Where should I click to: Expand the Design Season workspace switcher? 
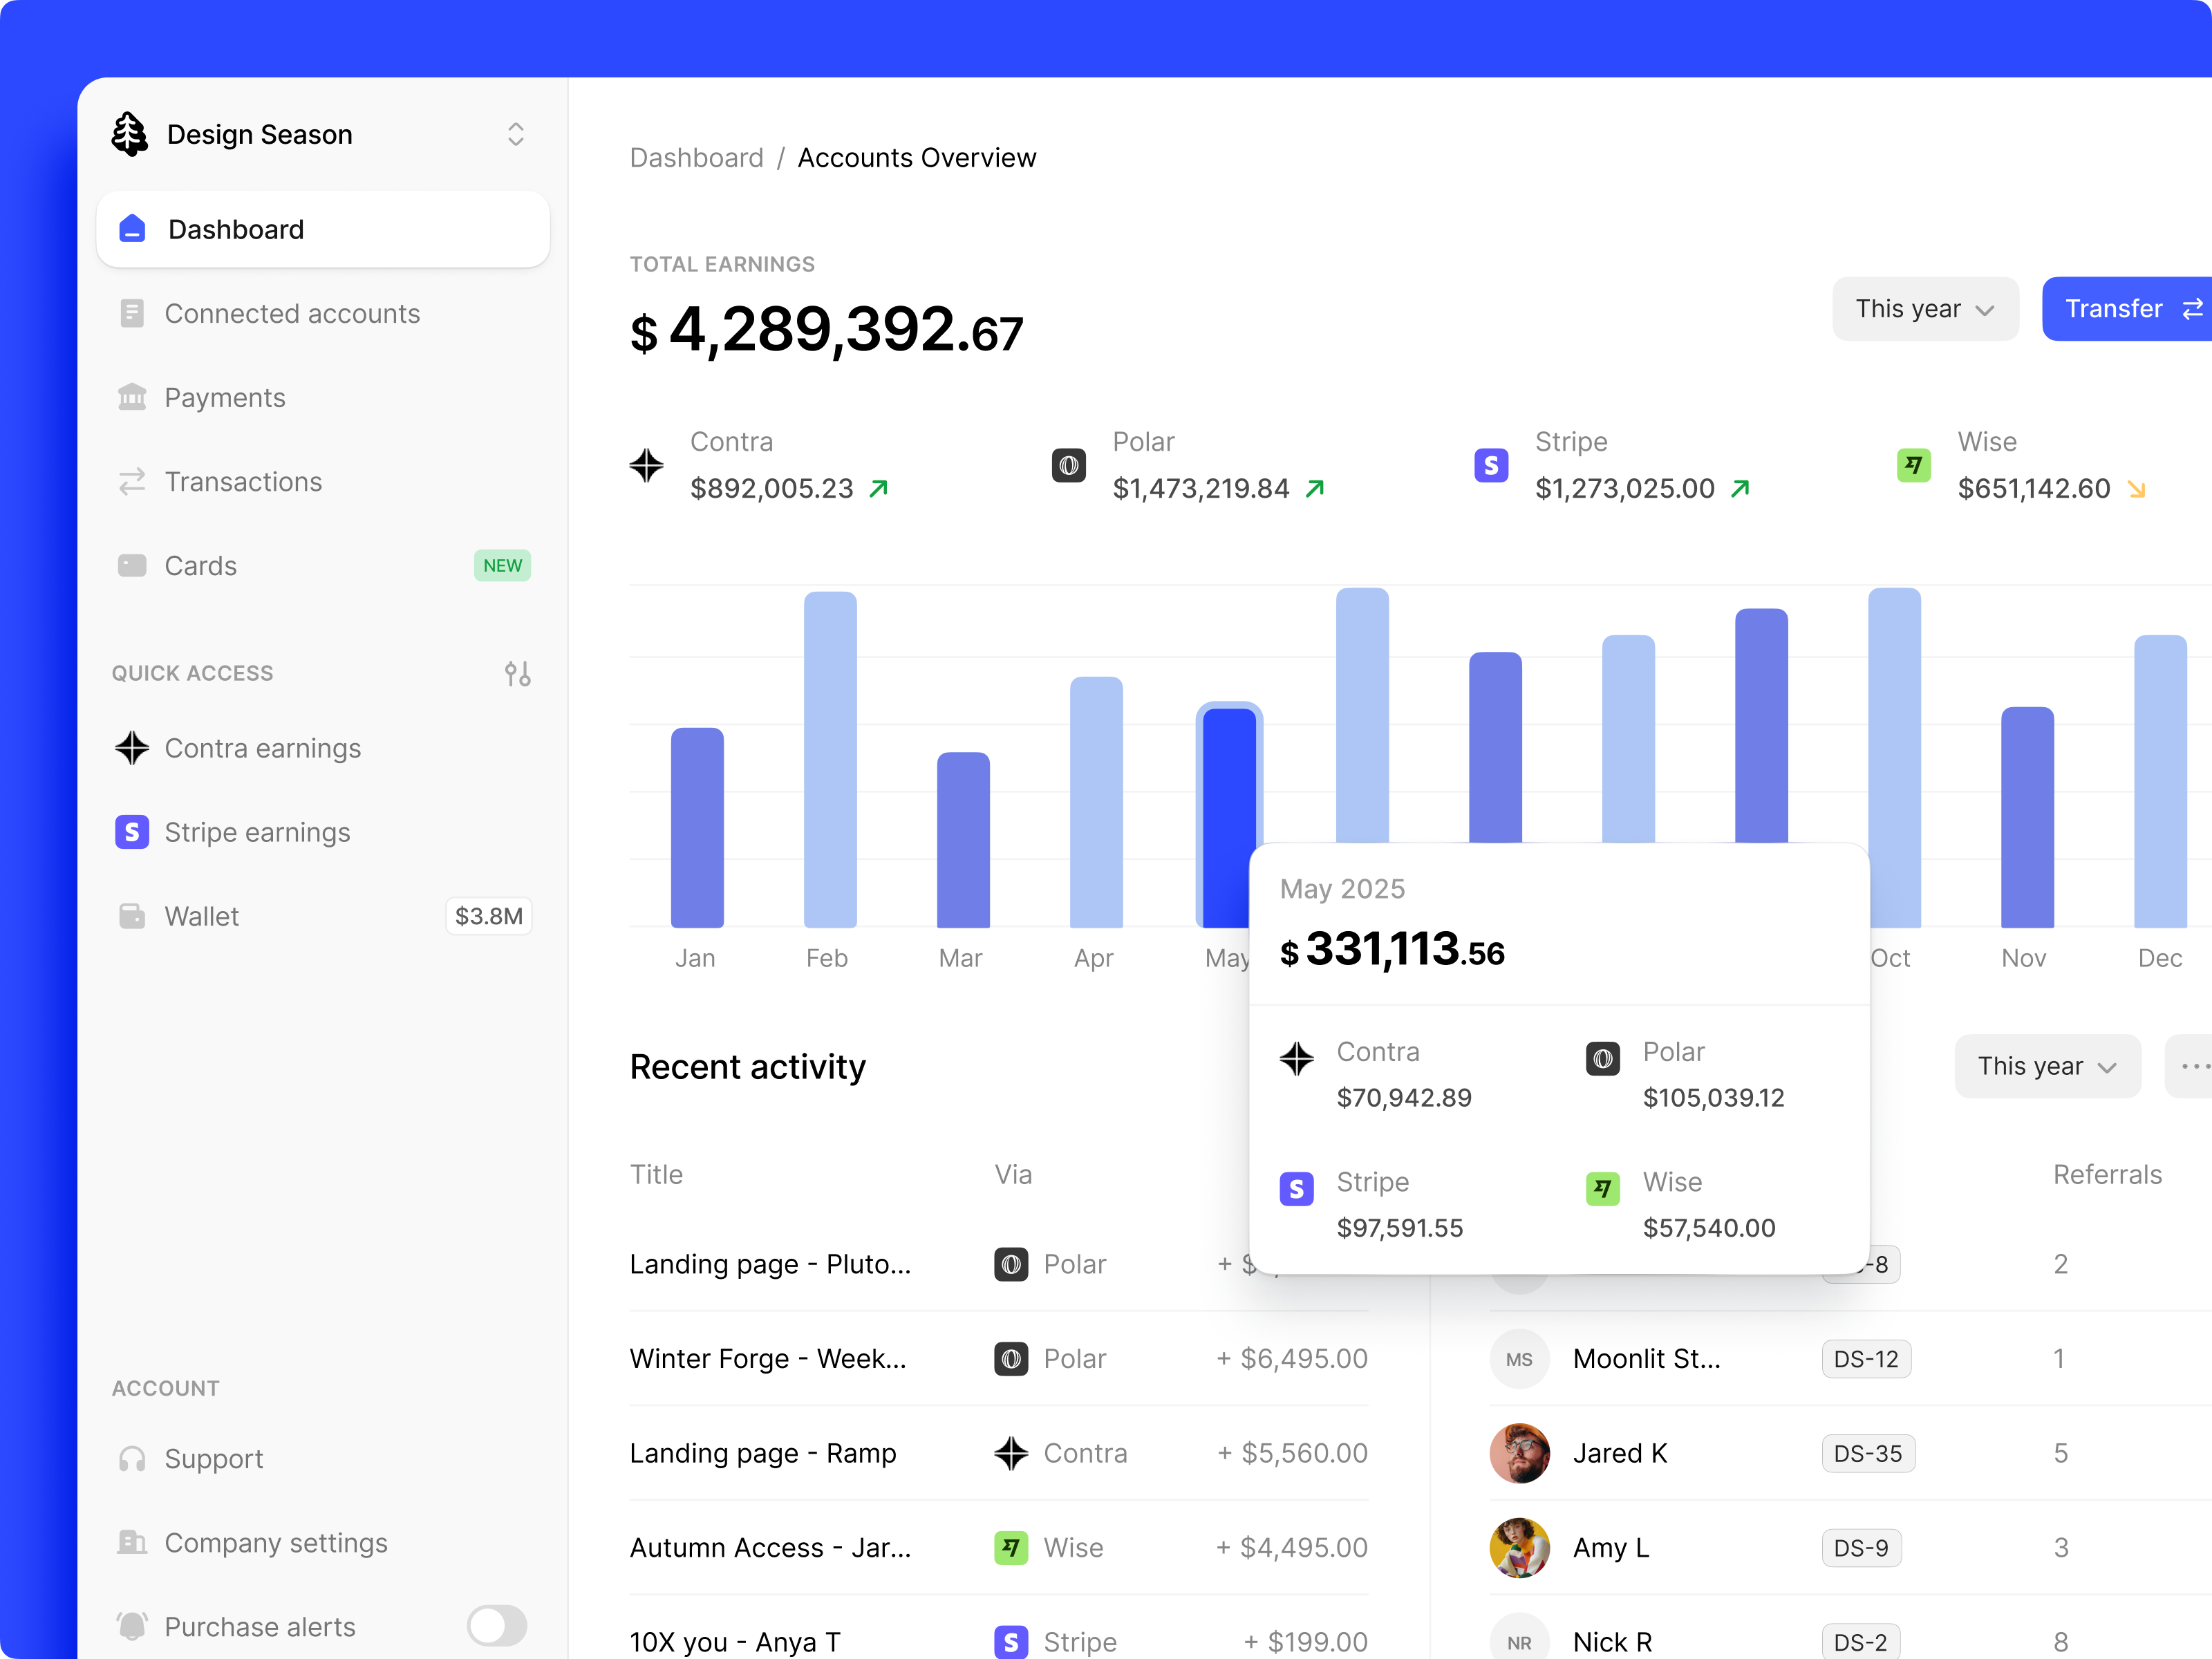click(x=516, y=134)
